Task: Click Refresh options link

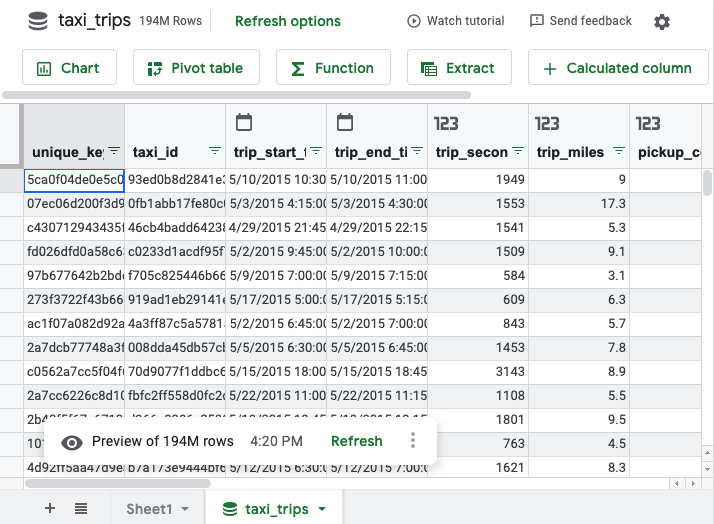Action: (x=287, y=21)
